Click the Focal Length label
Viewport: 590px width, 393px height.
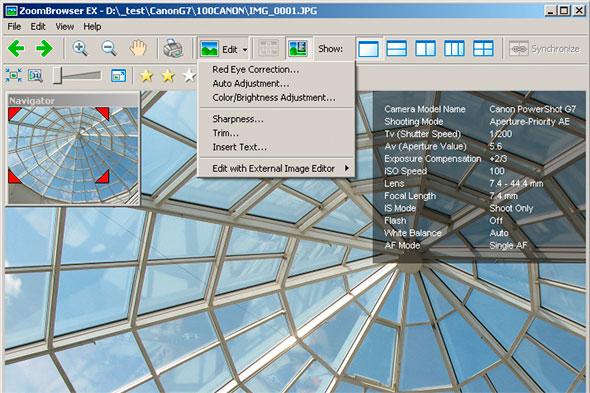(x=410, y=196)
